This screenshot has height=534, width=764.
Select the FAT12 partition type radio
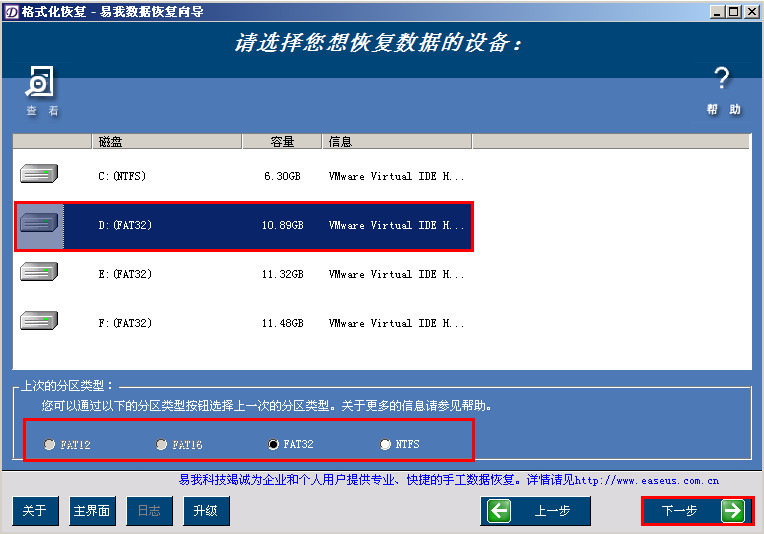pyautogui.click(x=49, y=444)
